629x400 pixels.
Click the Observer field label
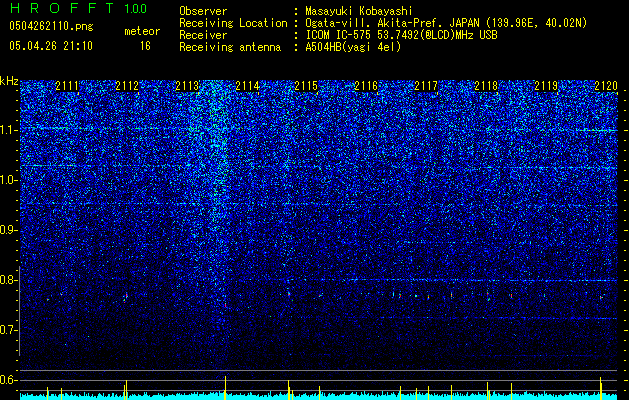click(x=203, y=11)
